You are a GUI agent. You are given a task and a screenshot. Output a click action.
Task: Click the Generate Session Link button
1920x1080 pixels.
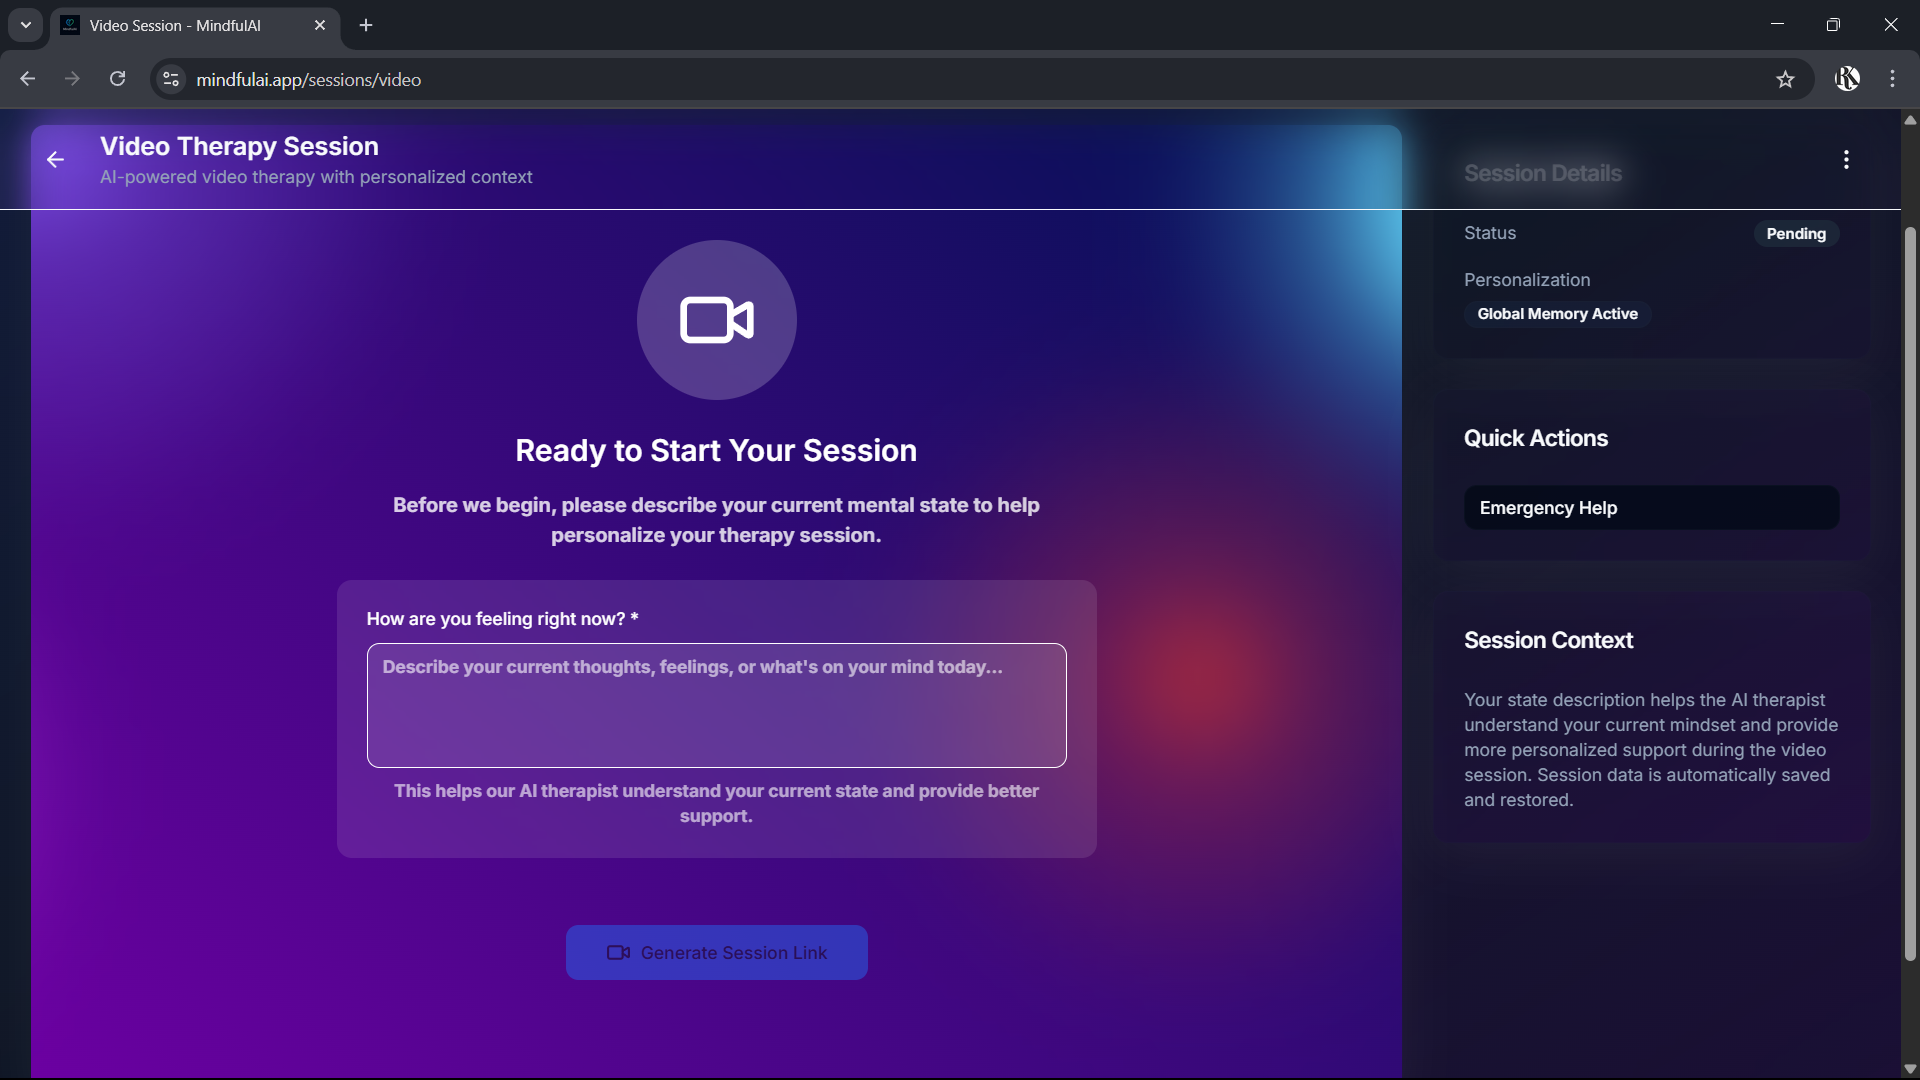(716, 952)
